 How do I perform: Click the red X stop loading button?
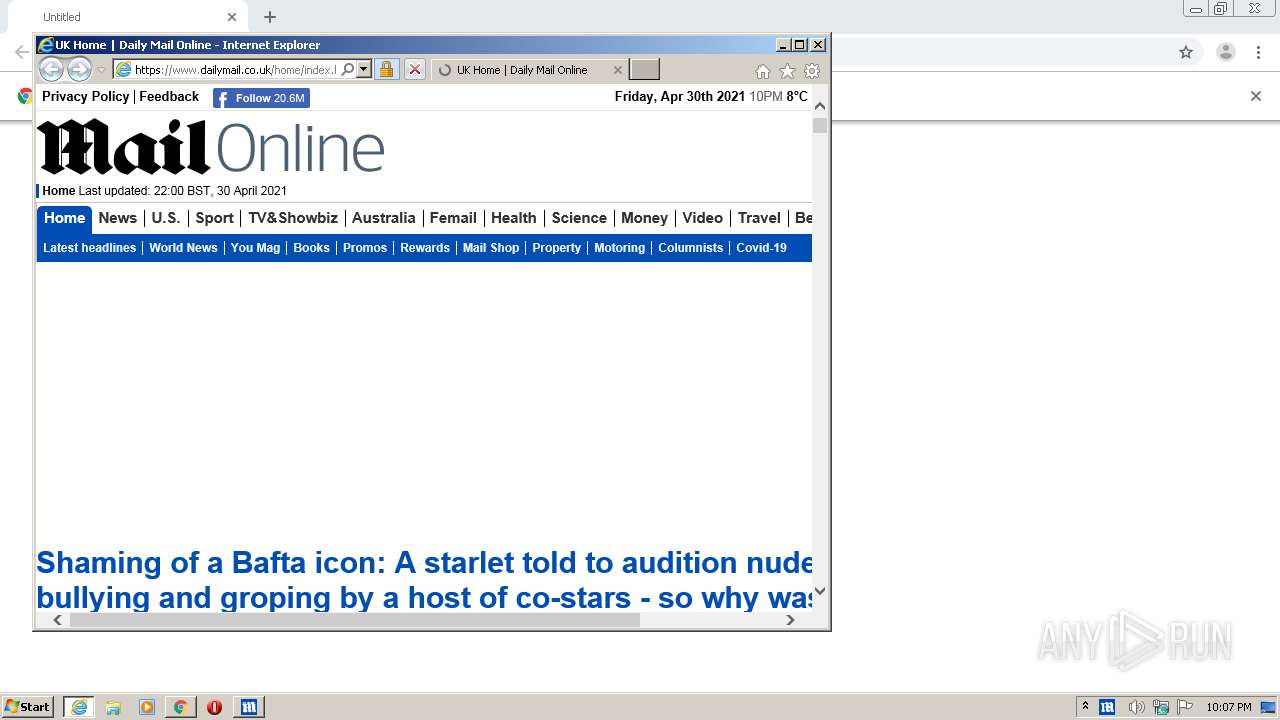415,69
